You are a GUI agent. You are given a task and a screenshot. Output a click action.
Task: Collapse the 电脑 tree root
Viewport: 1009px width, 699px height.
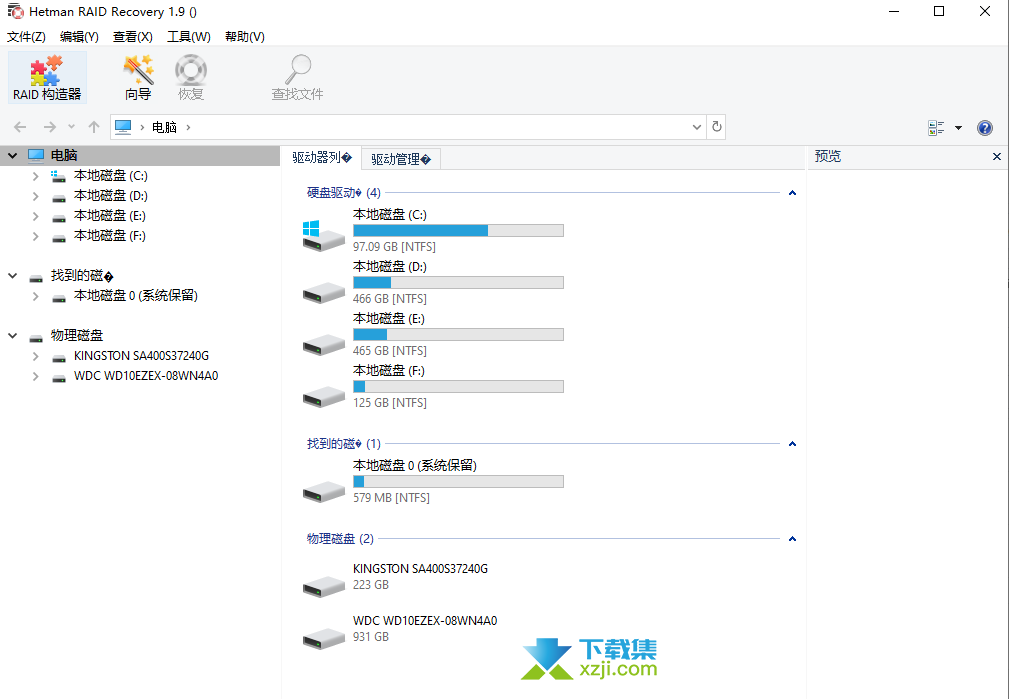13,155
